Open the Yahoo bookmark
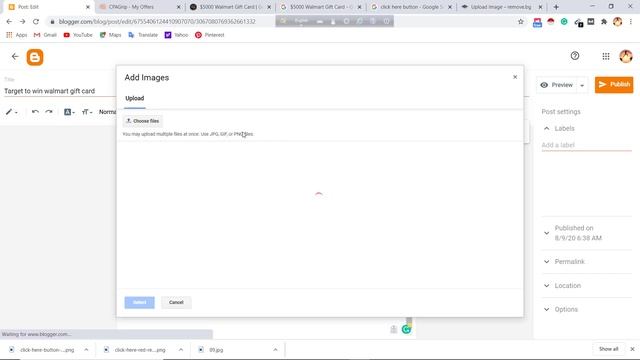Viewport: 640px width, 360px height. click(176, 35)
